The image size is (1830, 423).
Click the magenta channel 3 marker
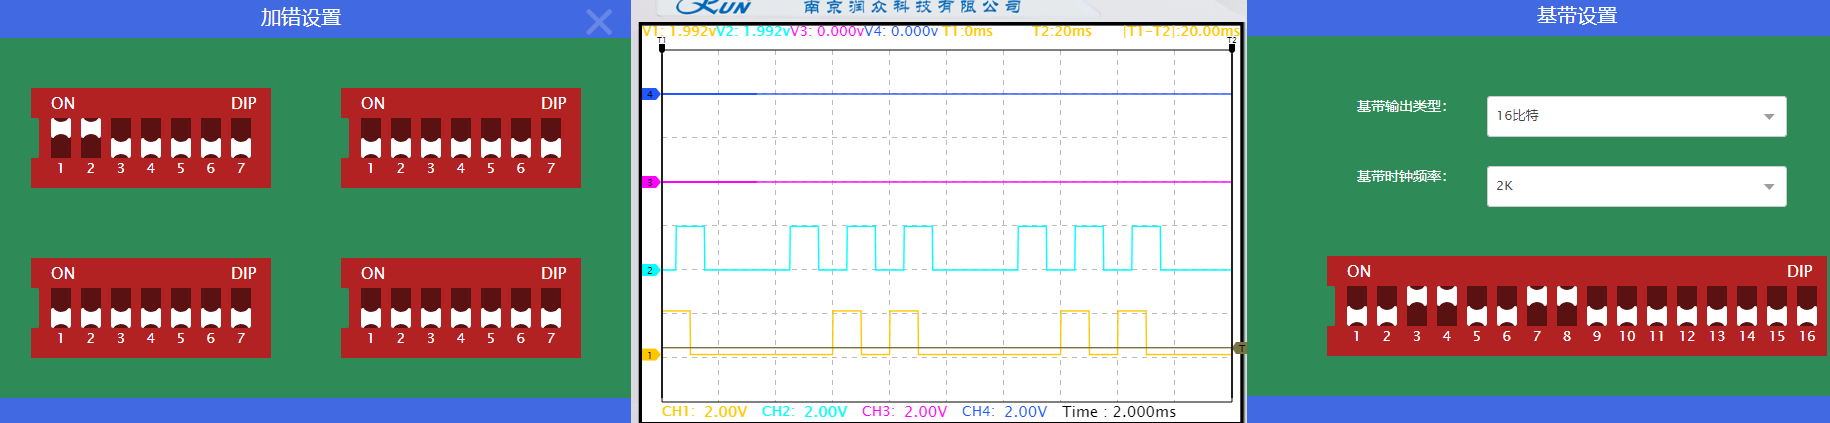tap(649, 182)
